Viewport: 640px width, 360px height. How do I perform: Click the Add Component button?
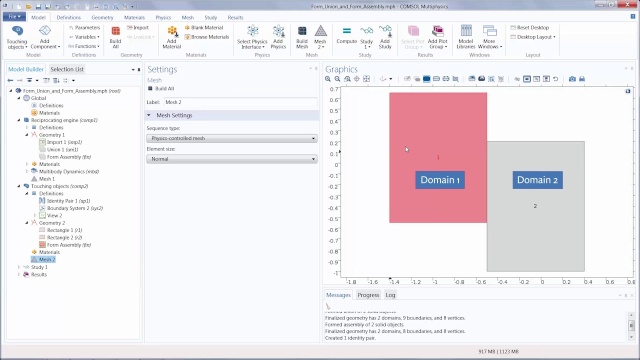[44, 37]
